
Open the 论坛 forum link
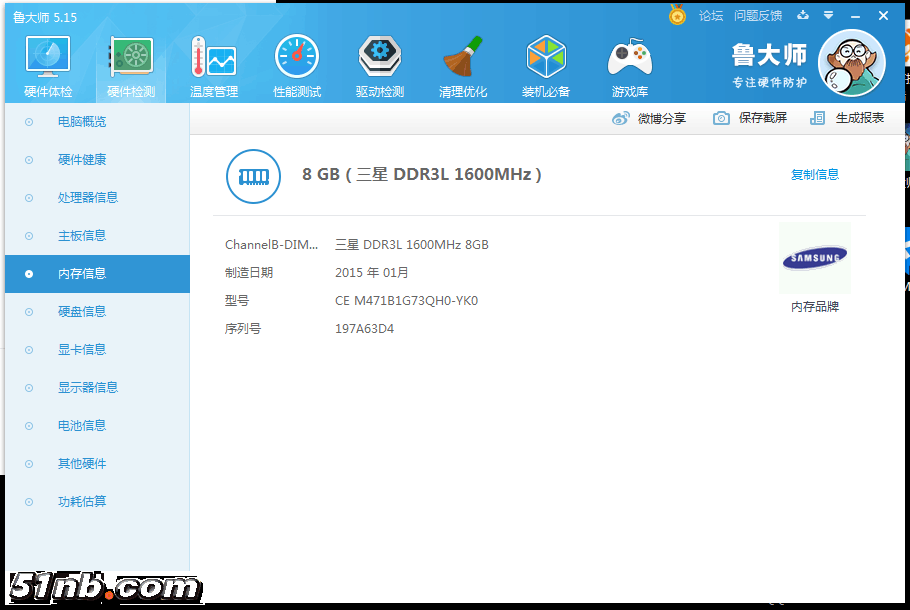click(711, 16)
